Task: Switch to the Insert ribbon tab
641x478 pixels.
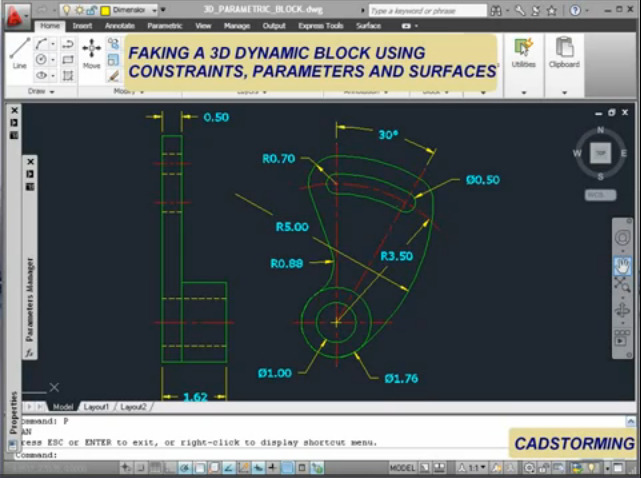Action: click(x=82, y=26)
